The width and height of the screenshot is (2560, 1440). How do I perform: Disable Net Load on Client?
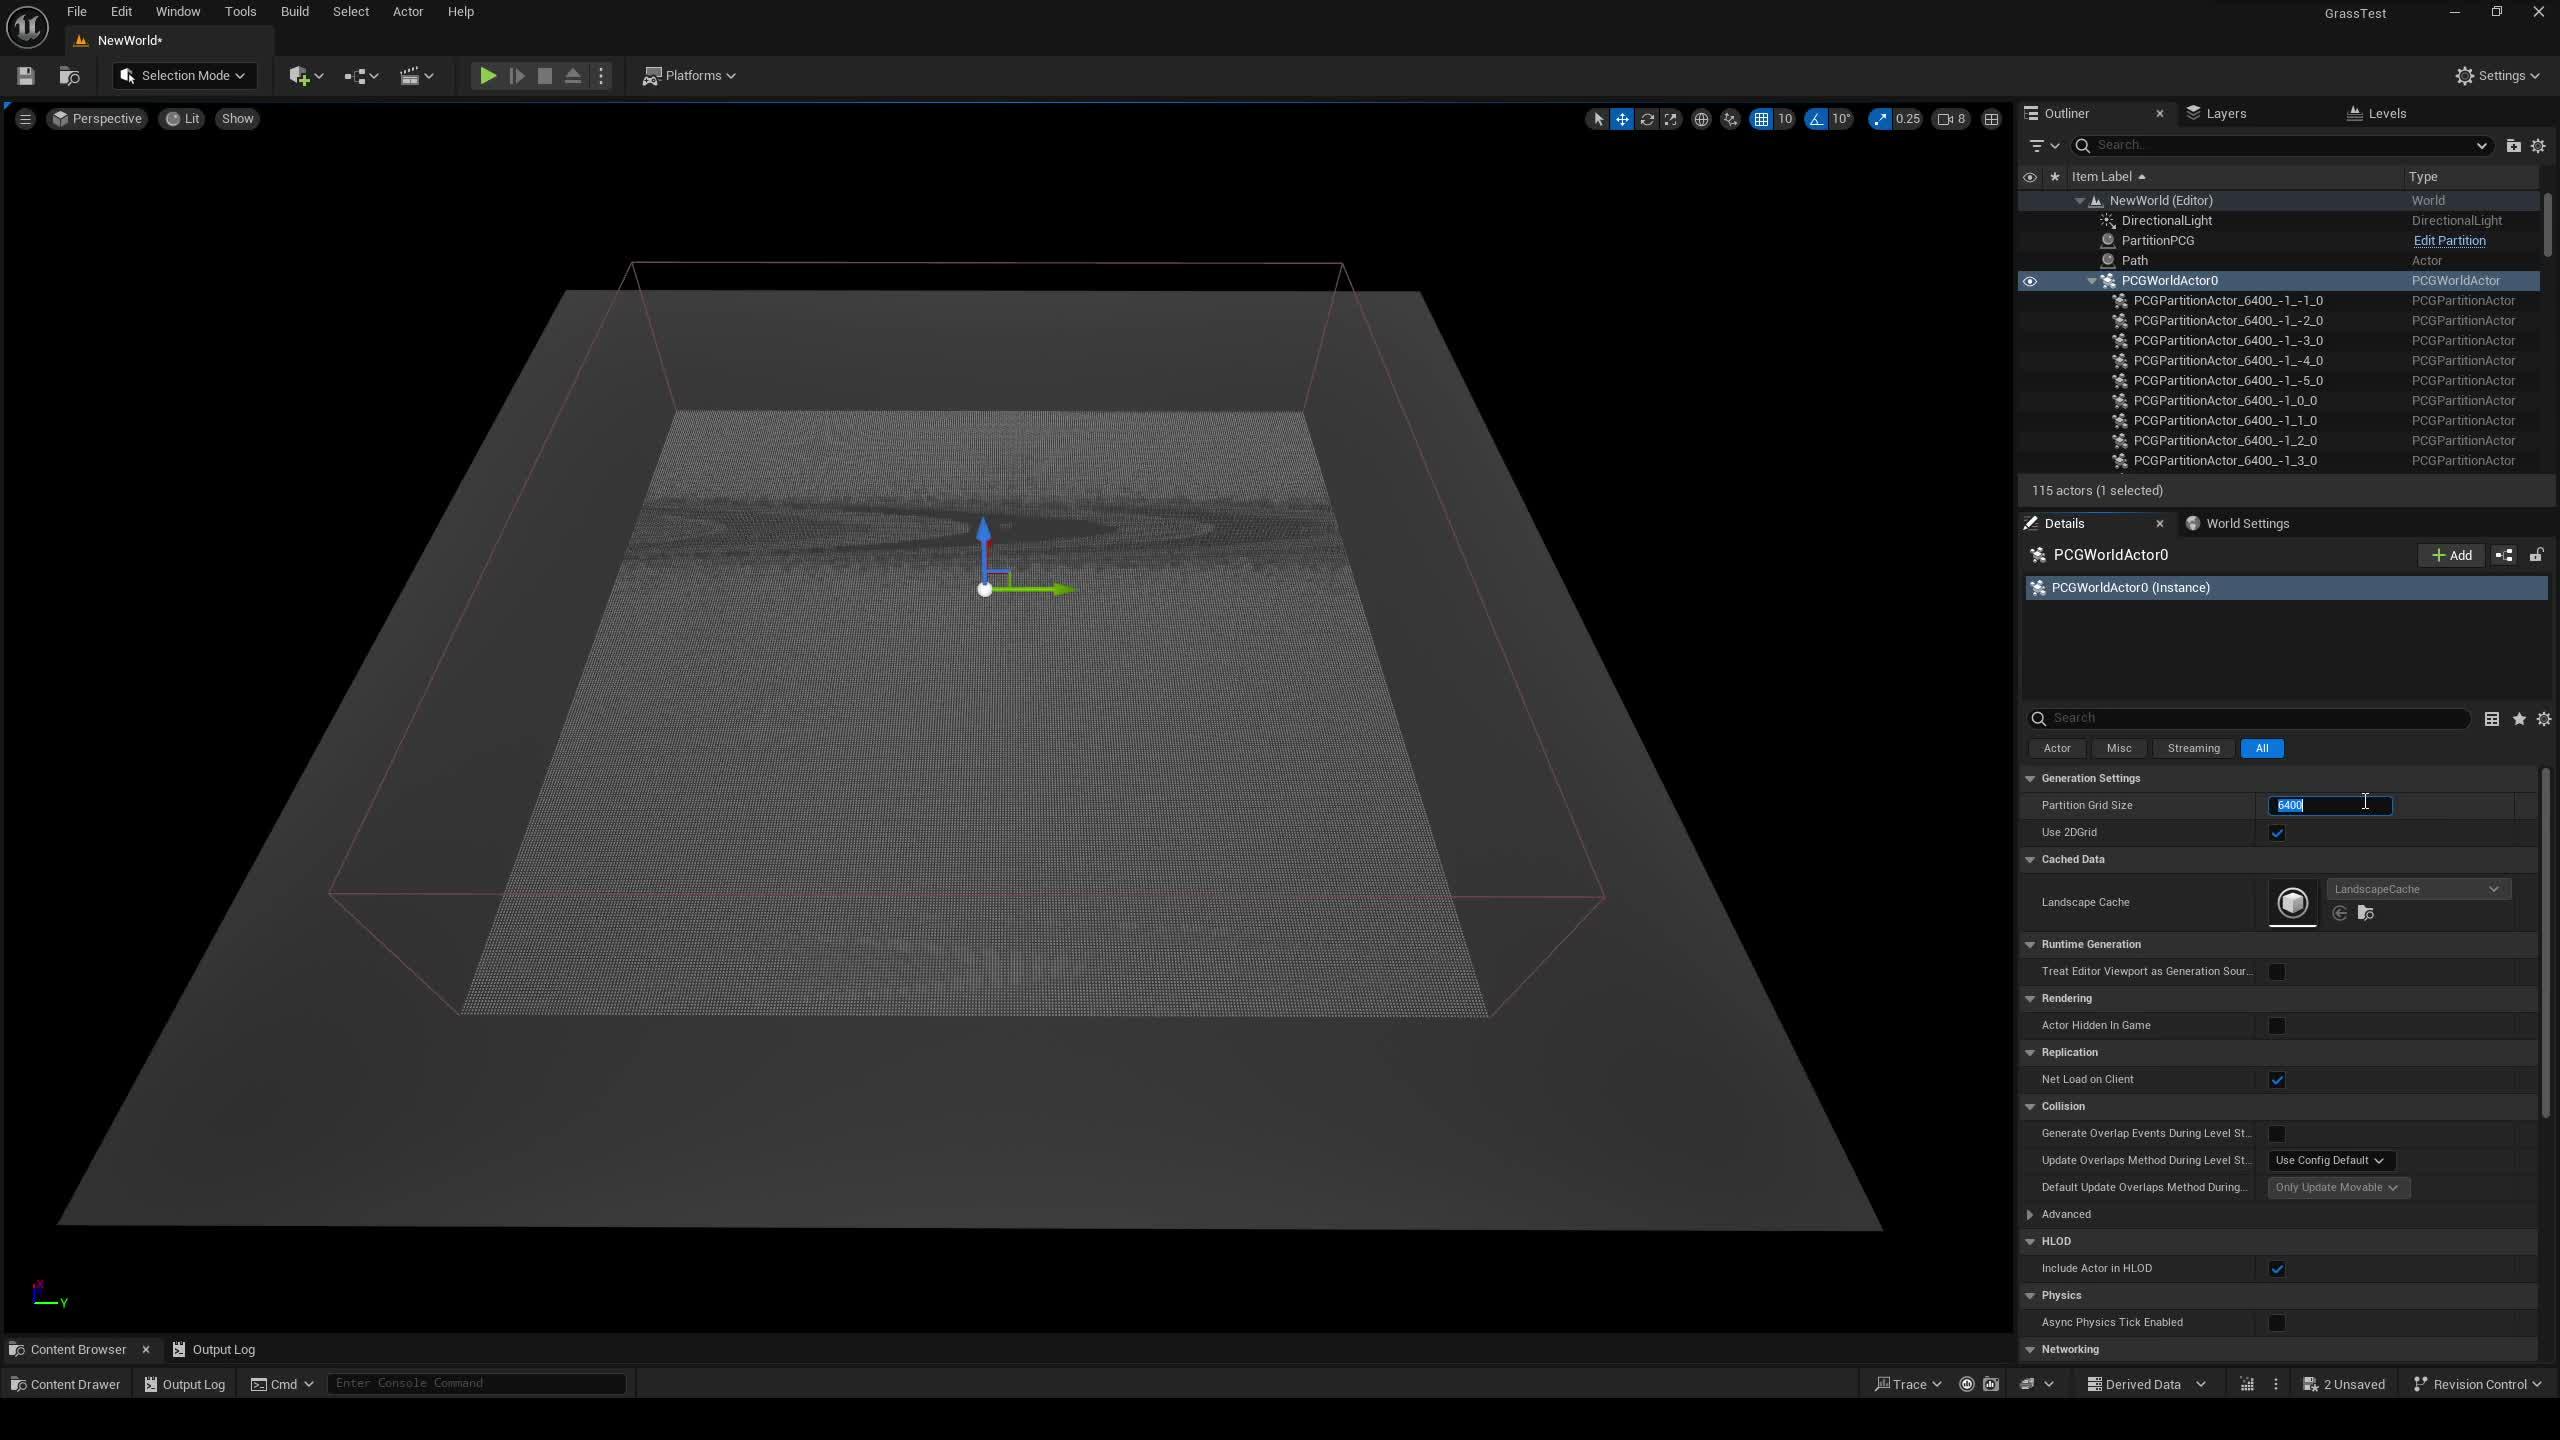tap(2279, 1080)
